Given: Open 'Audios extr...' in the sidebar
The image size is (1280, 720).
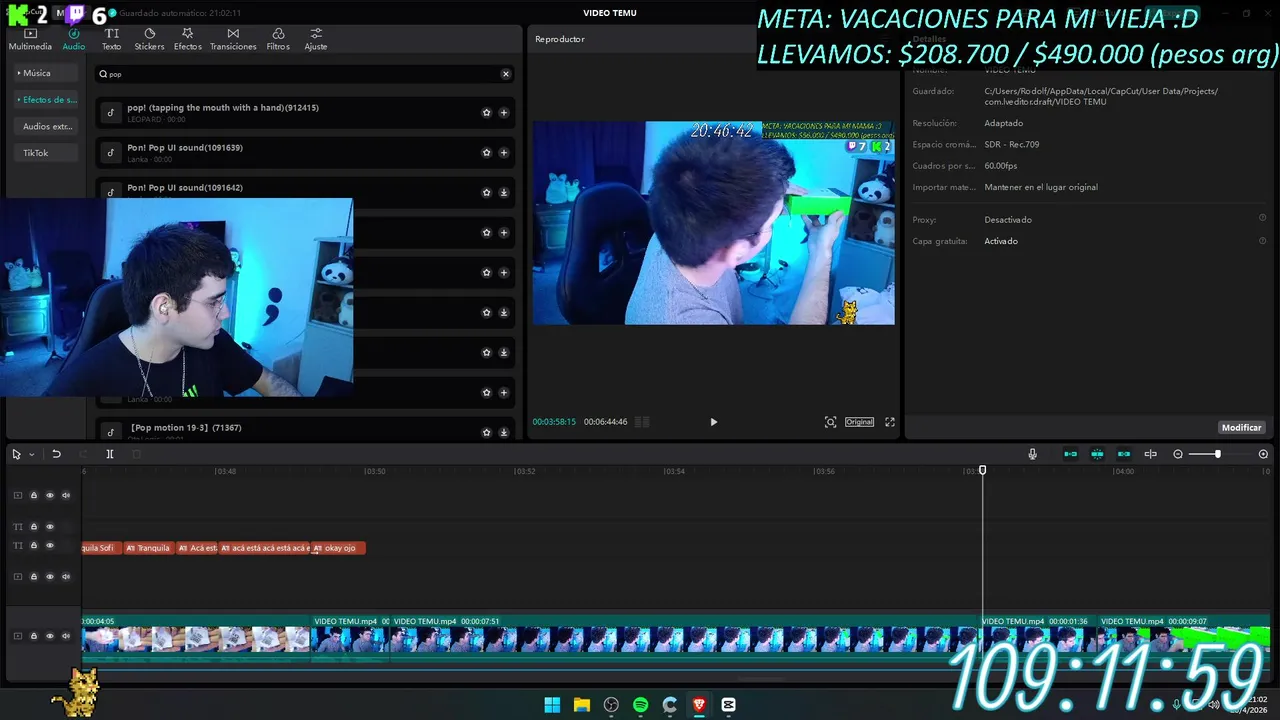Looking at the screenshot, I should coord(47,126).
